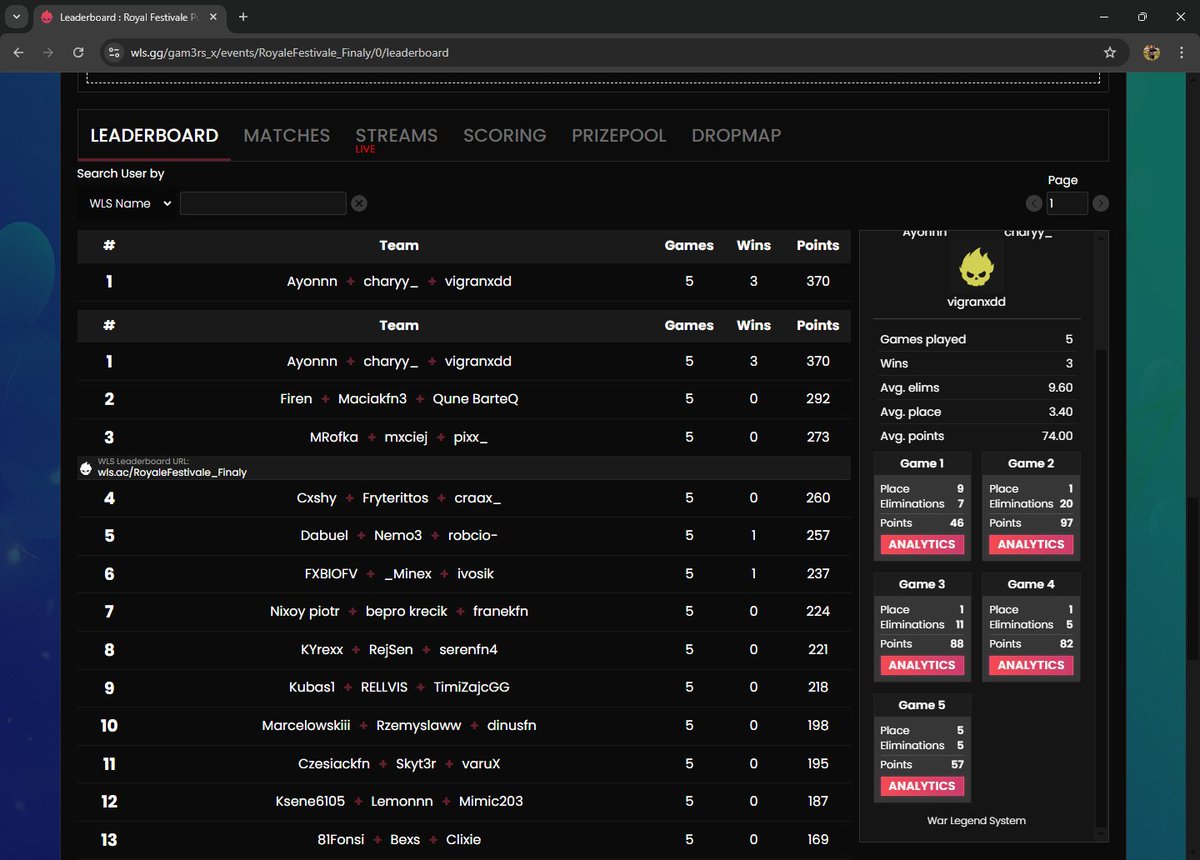Screen dimensions: 1200x860
Task: Select rank 6 team FXBIOFV row
Action: (x=464, y=574)
